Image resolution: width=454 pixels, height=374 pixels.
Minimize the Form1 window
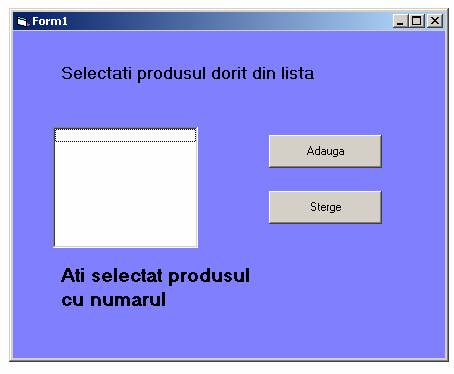click(x=400, y=21)
